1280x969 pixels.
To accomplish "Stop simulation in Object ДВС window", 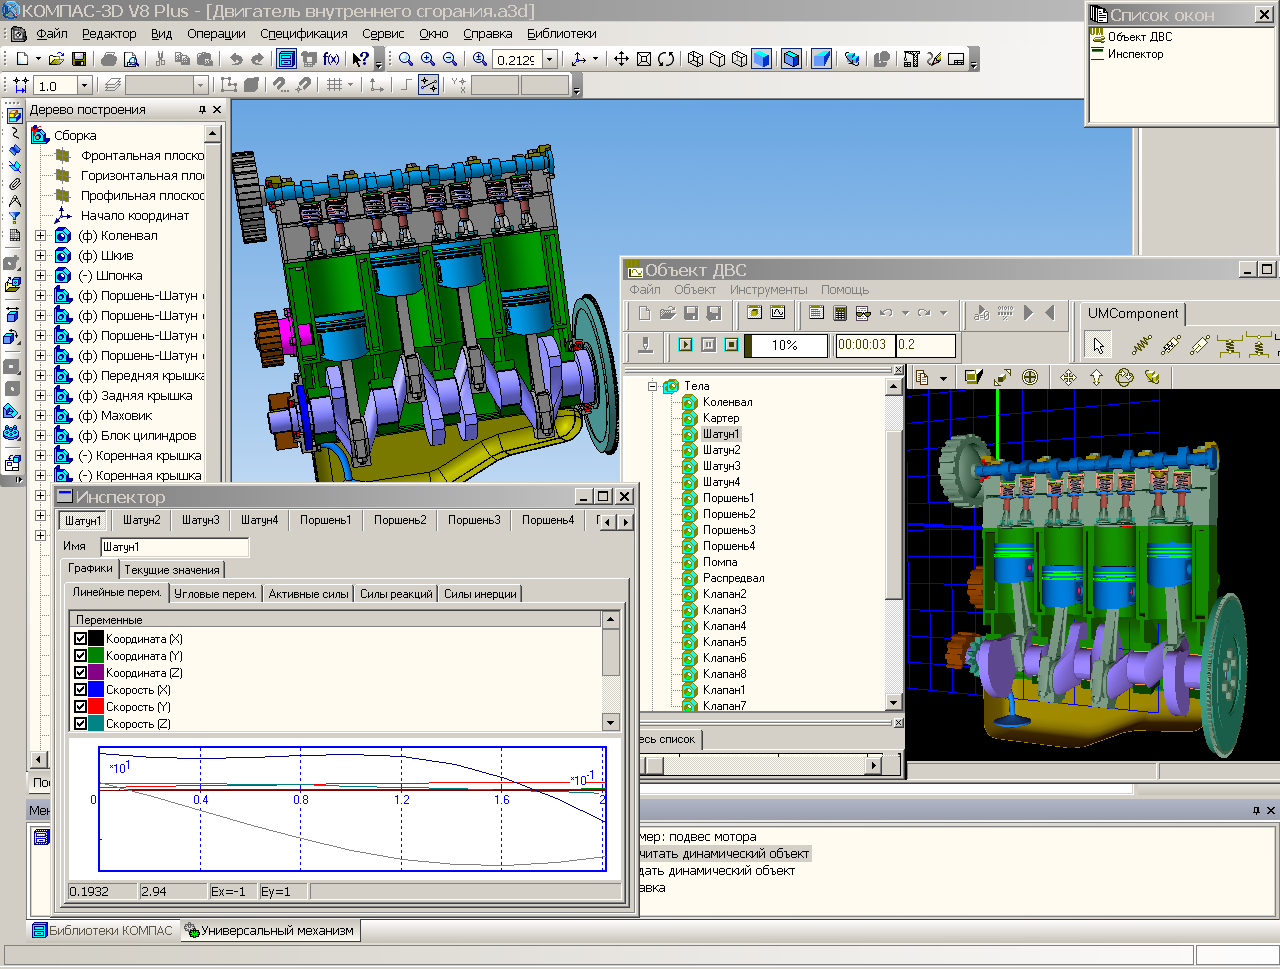I will (x=731, y=344).
